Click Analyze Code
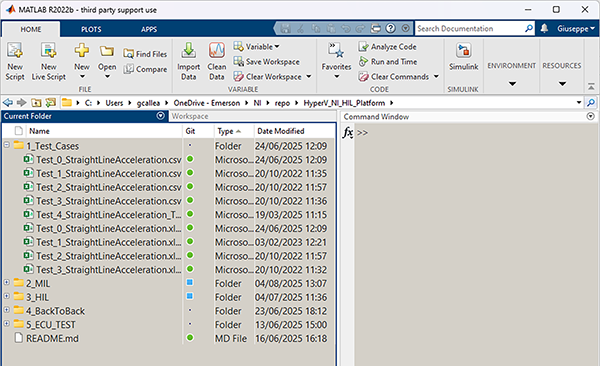Image resolution: width=600 pixels, height=366 pixels. (387, 47)
